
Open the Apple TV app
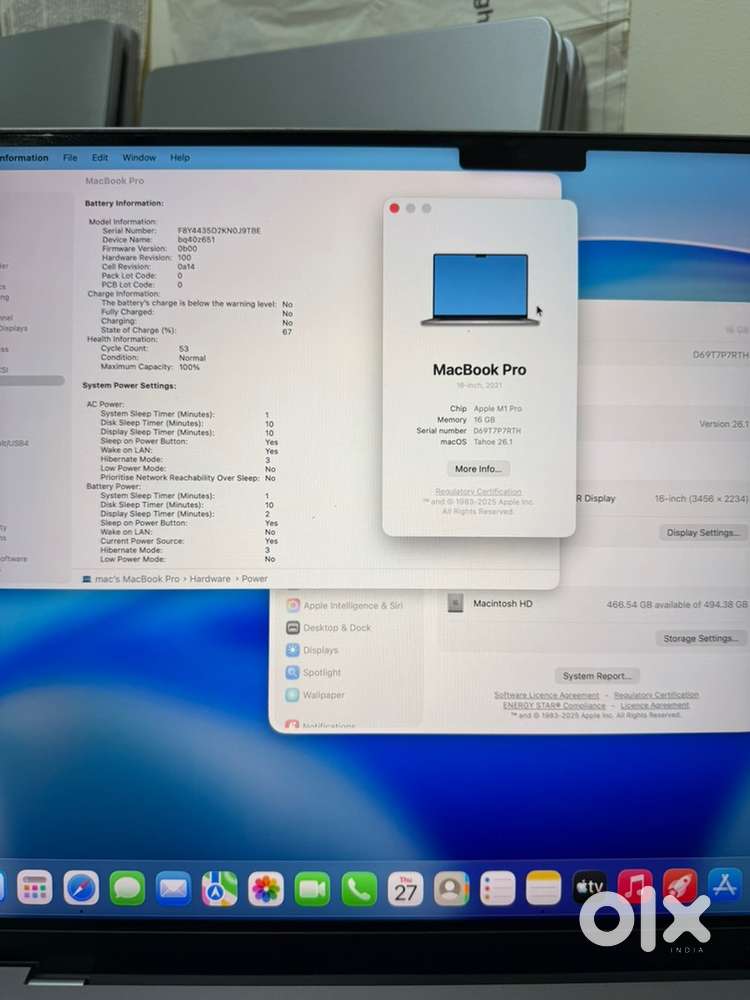coord(589,886)
